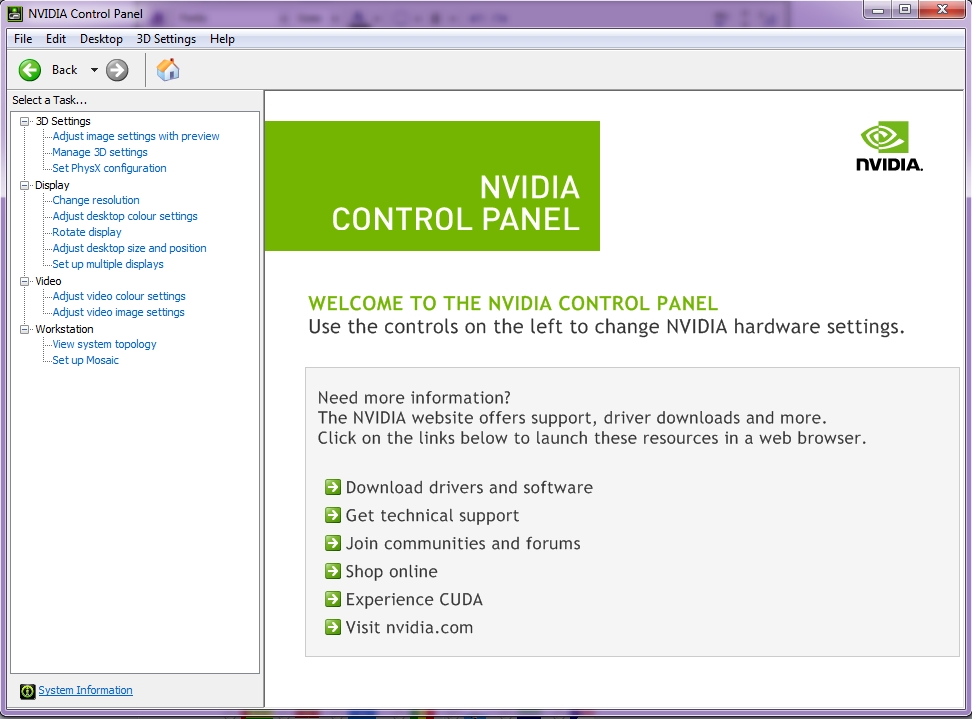Follow the Visit nvidia.com link
The width and height of the screenshot is (972, 719).
coord(409,627)
